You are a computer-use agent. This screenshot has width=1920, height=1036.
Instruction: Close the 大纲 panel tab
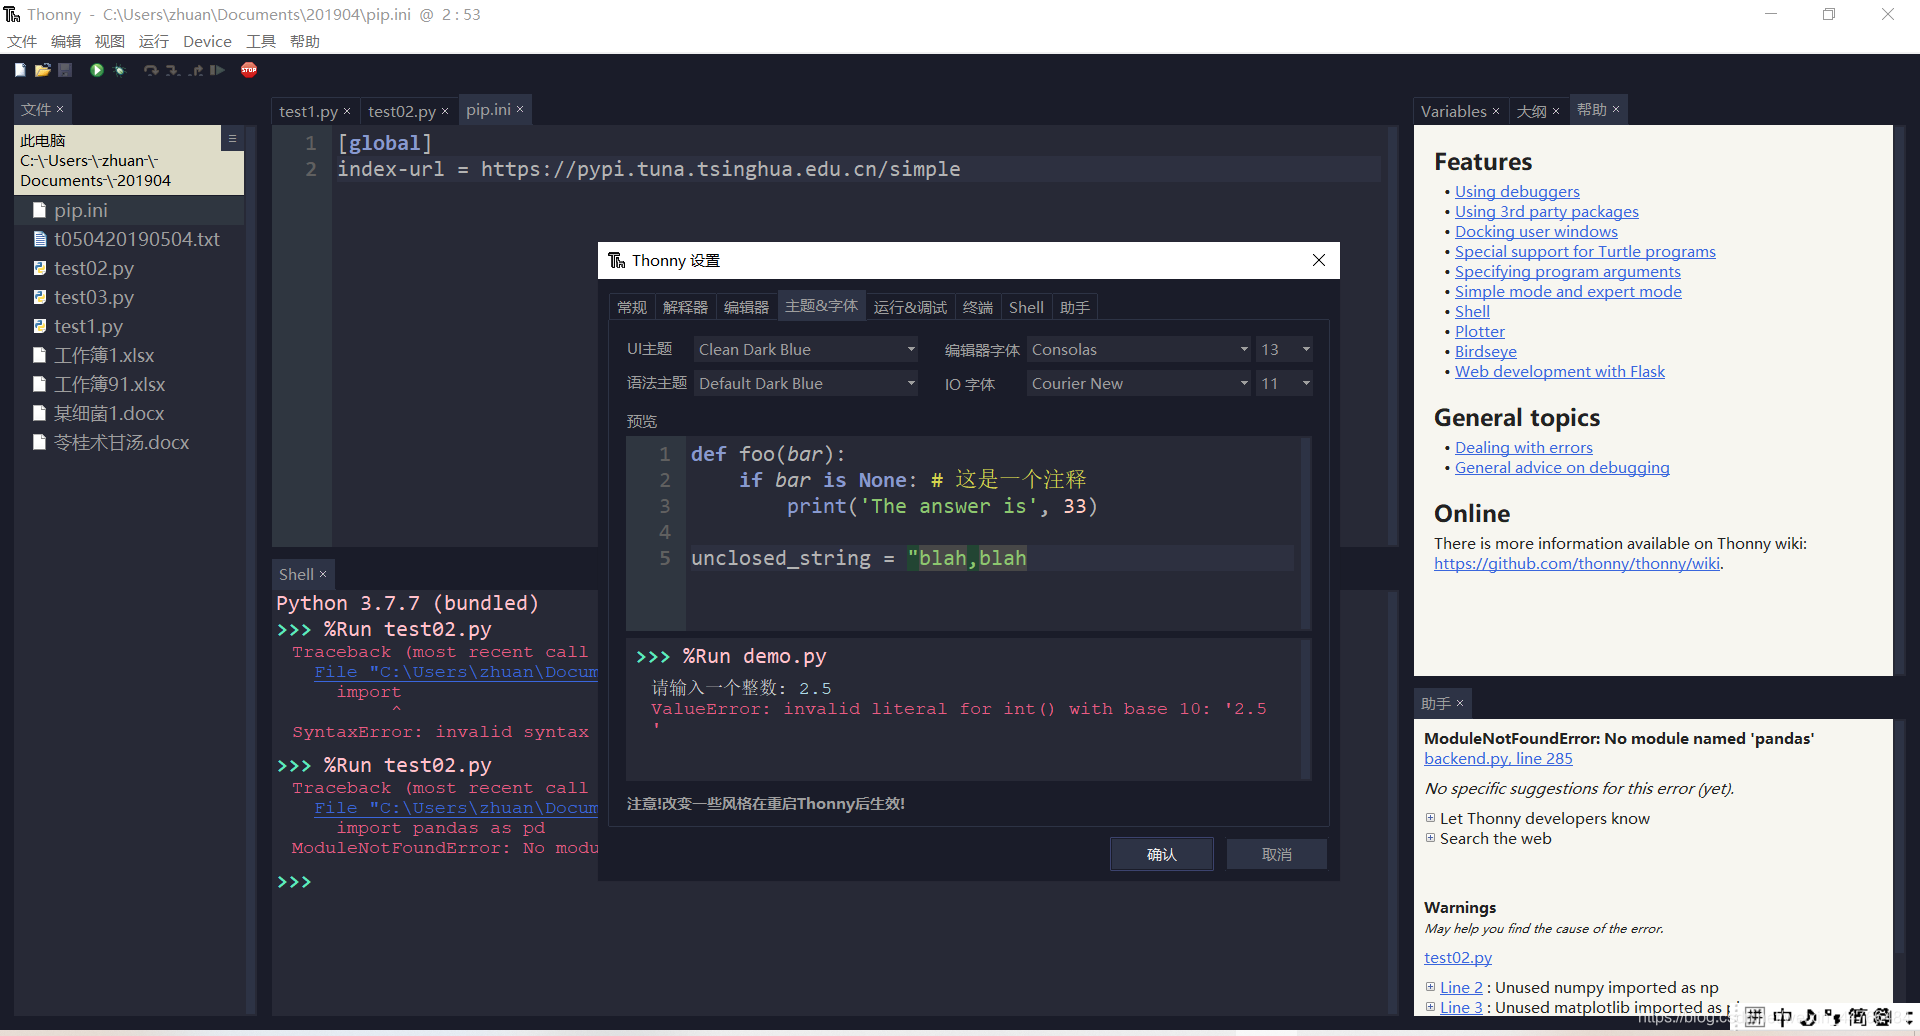point(1556,111)
